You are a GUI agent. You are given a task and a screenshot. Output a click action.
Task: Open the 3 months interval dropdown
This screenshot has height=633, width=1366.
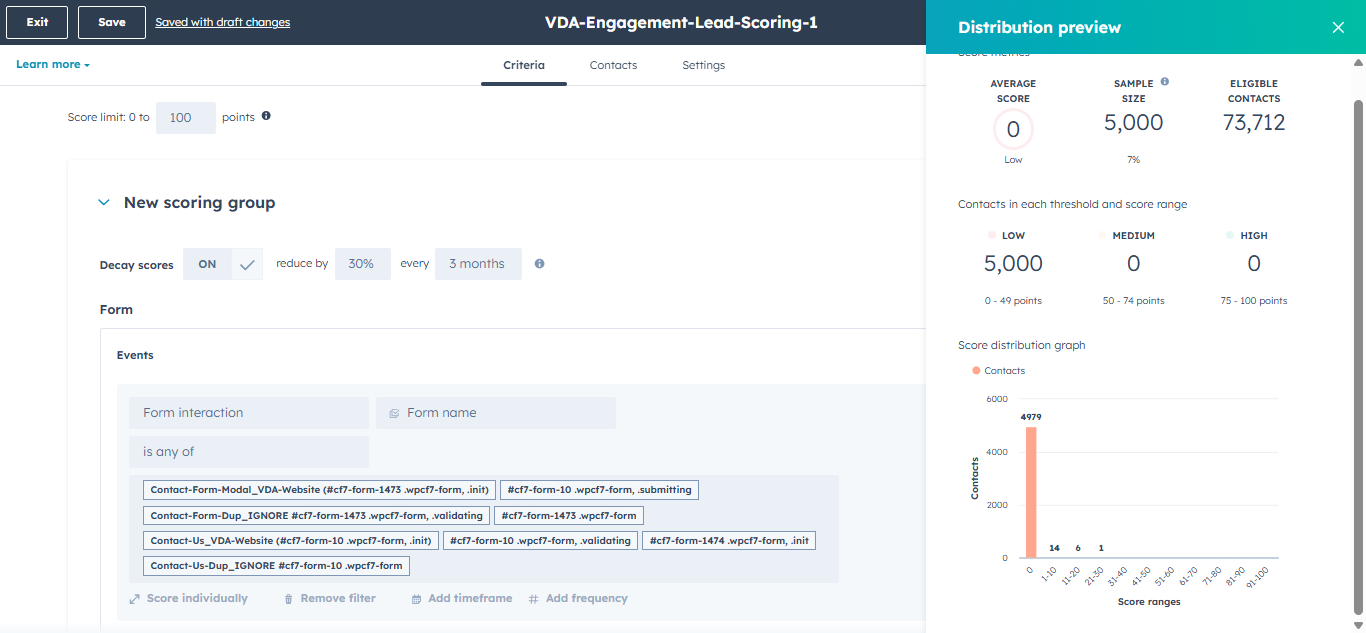(478, 264)
